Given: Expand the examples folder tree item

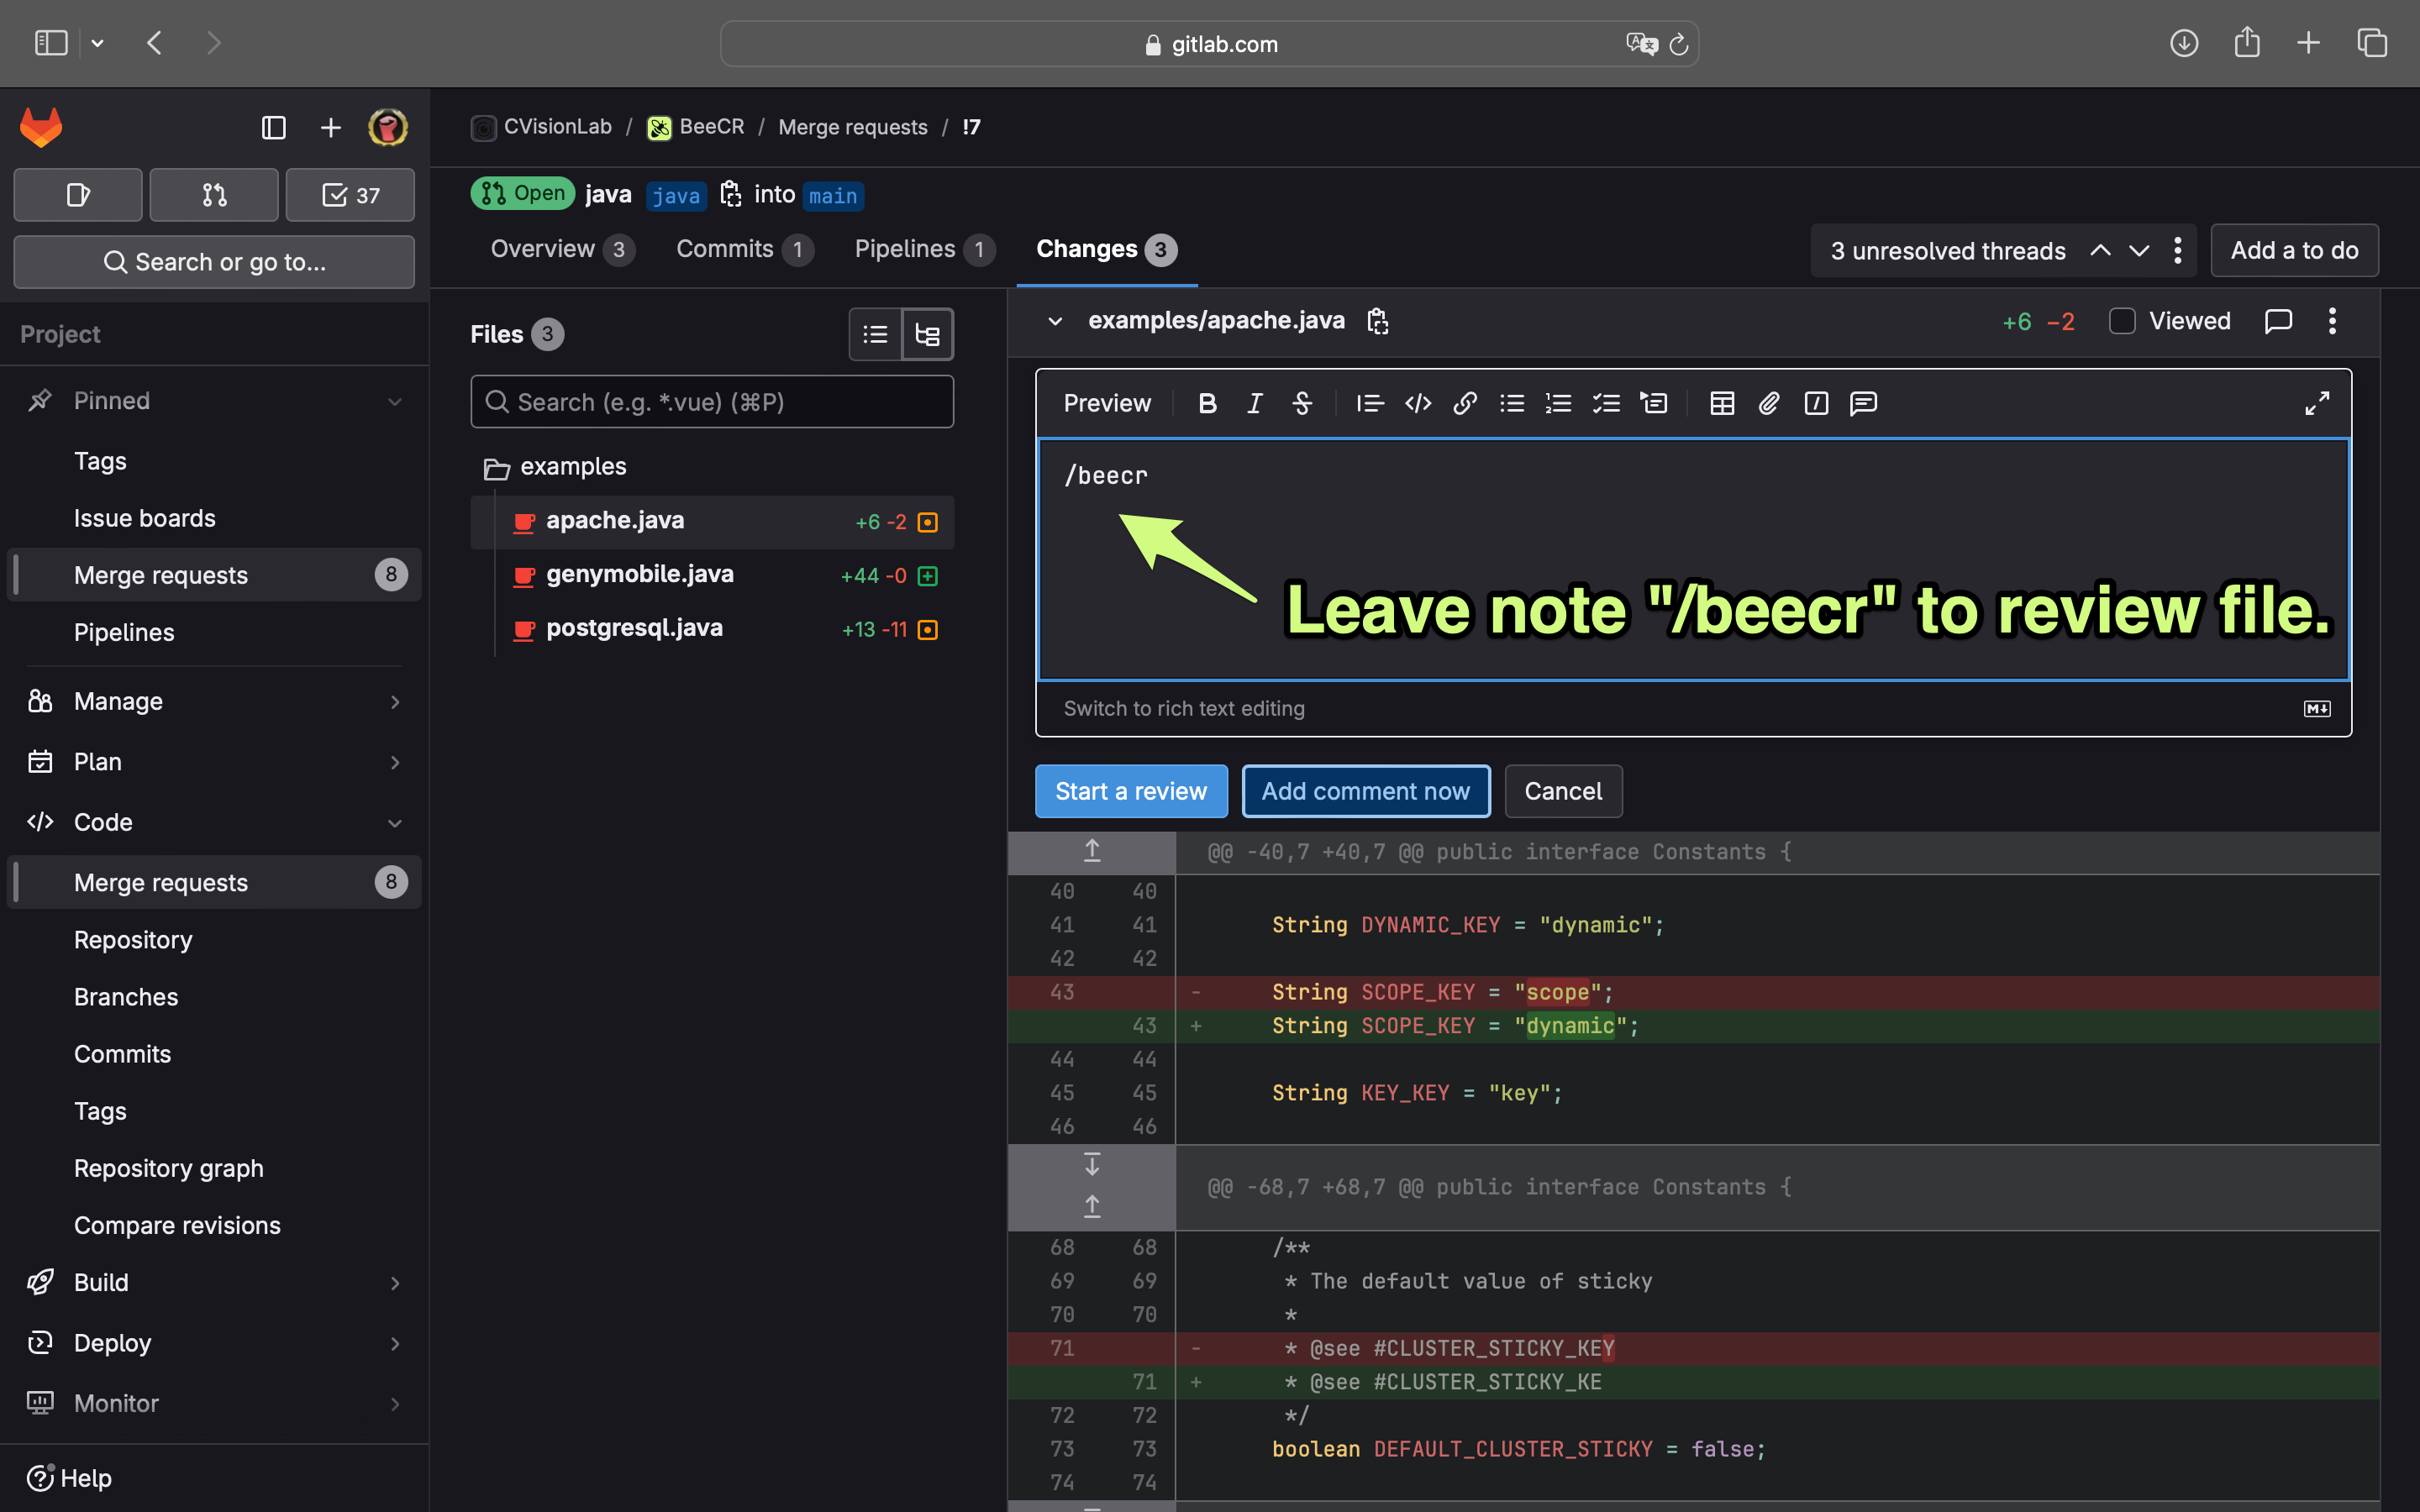Looking at the screenshot, I should [495, 465].
